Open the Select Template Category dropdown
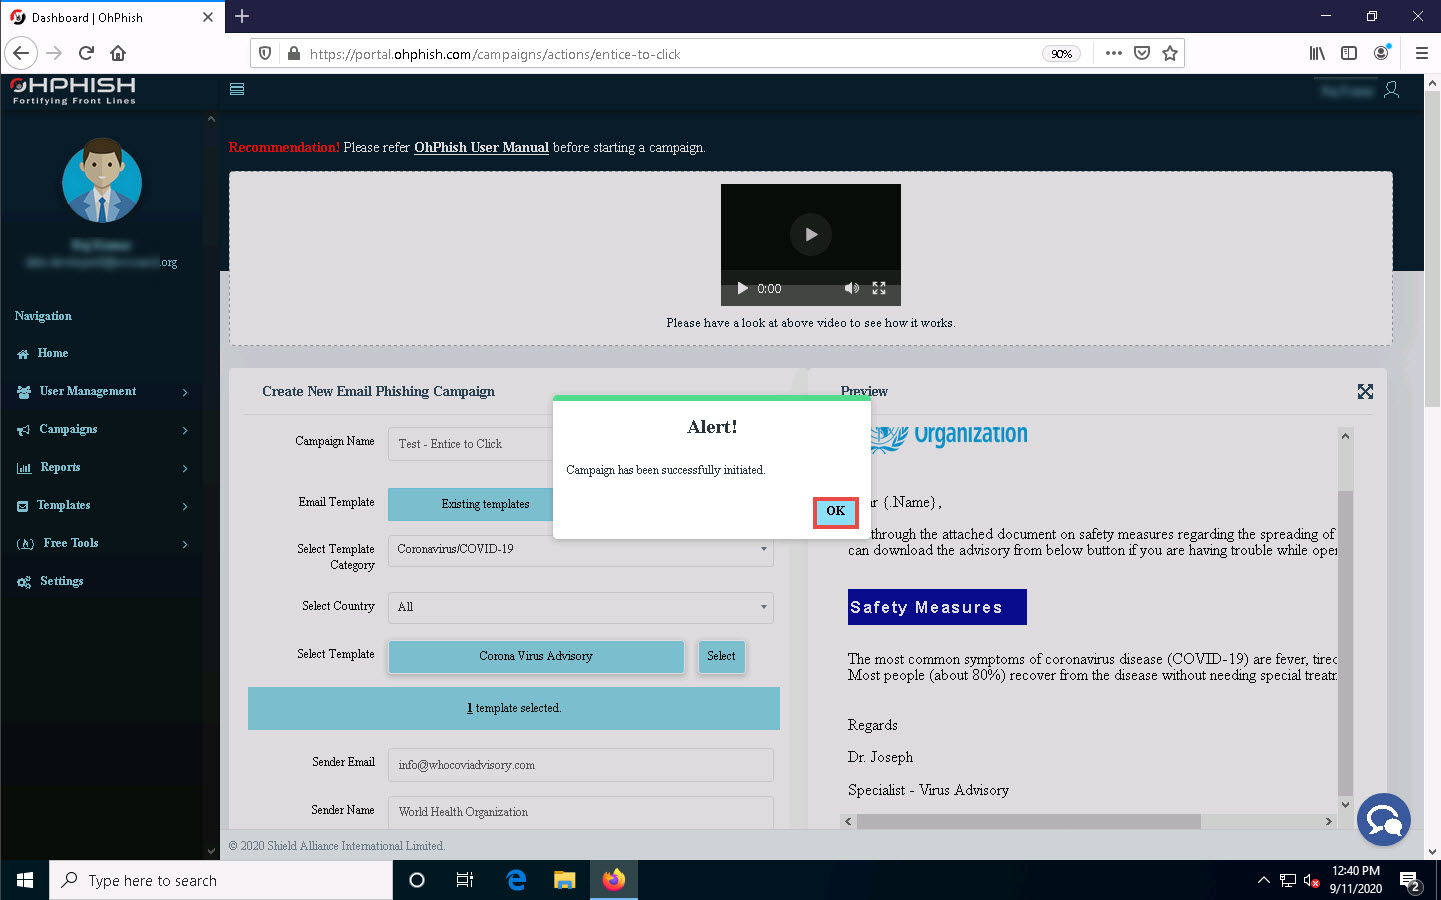 (580, 549)
